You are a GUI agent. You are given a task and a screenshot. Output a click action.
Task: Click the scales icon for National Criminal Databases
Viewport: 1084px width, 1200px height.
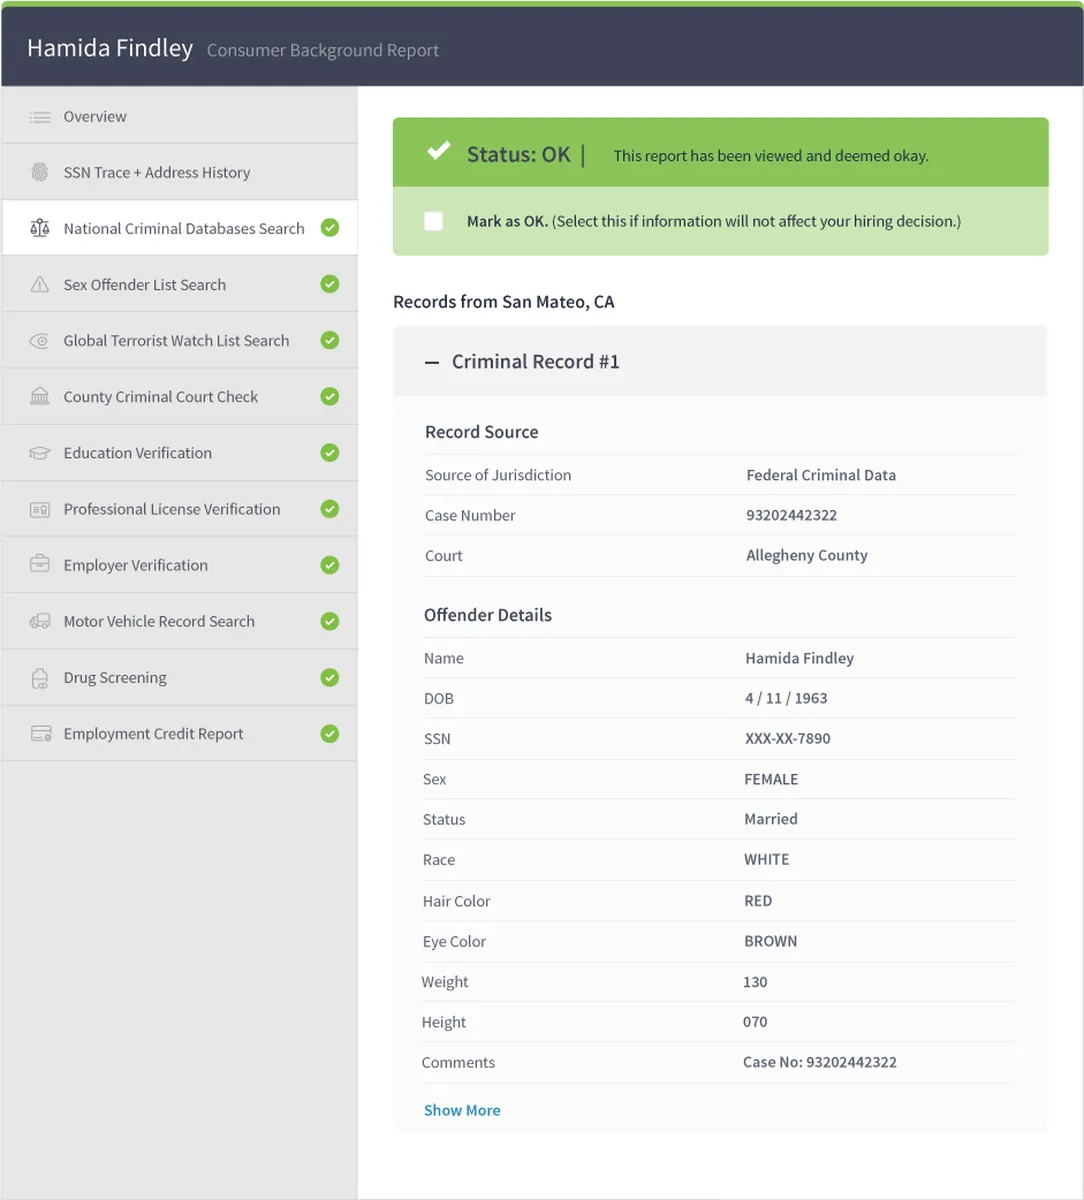[40, 229]
